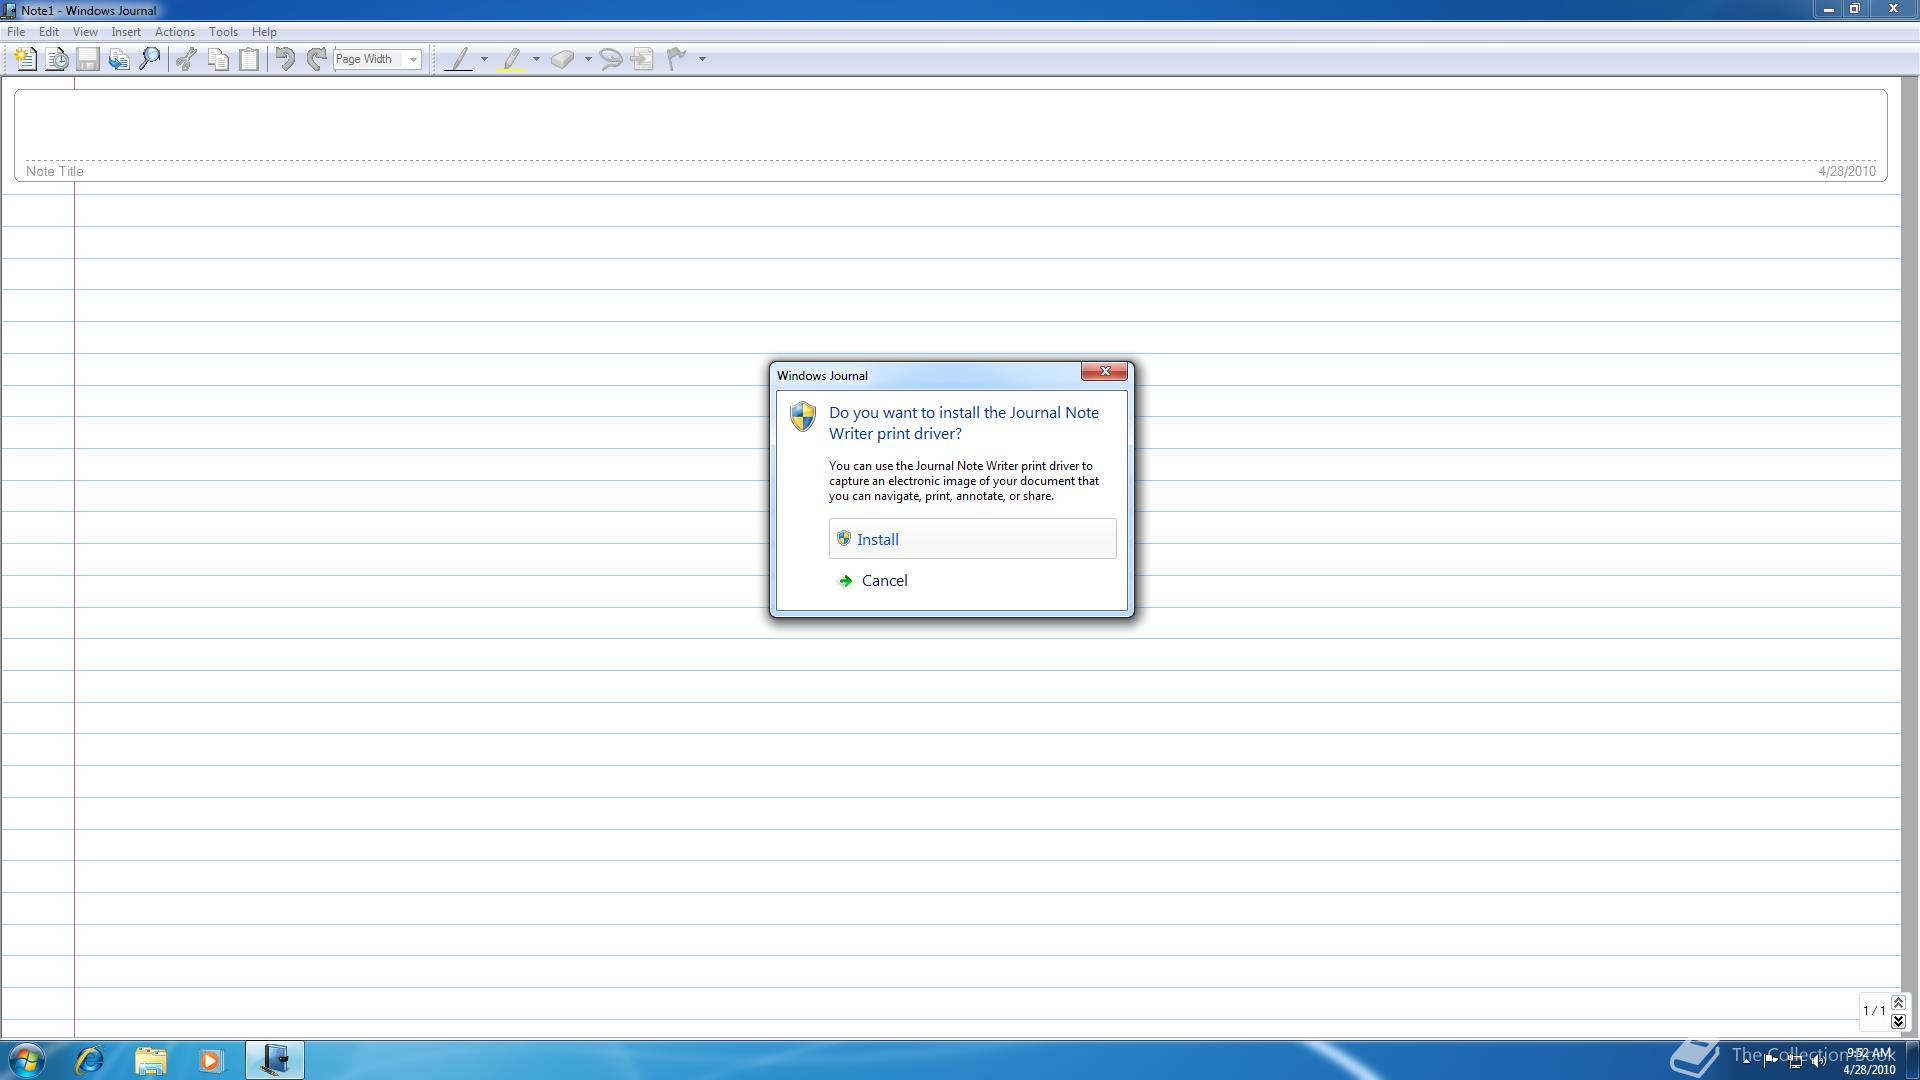Open the Find magnifier tool
This screenshot has width=1920, height=1080.
[x=150, y=59]
